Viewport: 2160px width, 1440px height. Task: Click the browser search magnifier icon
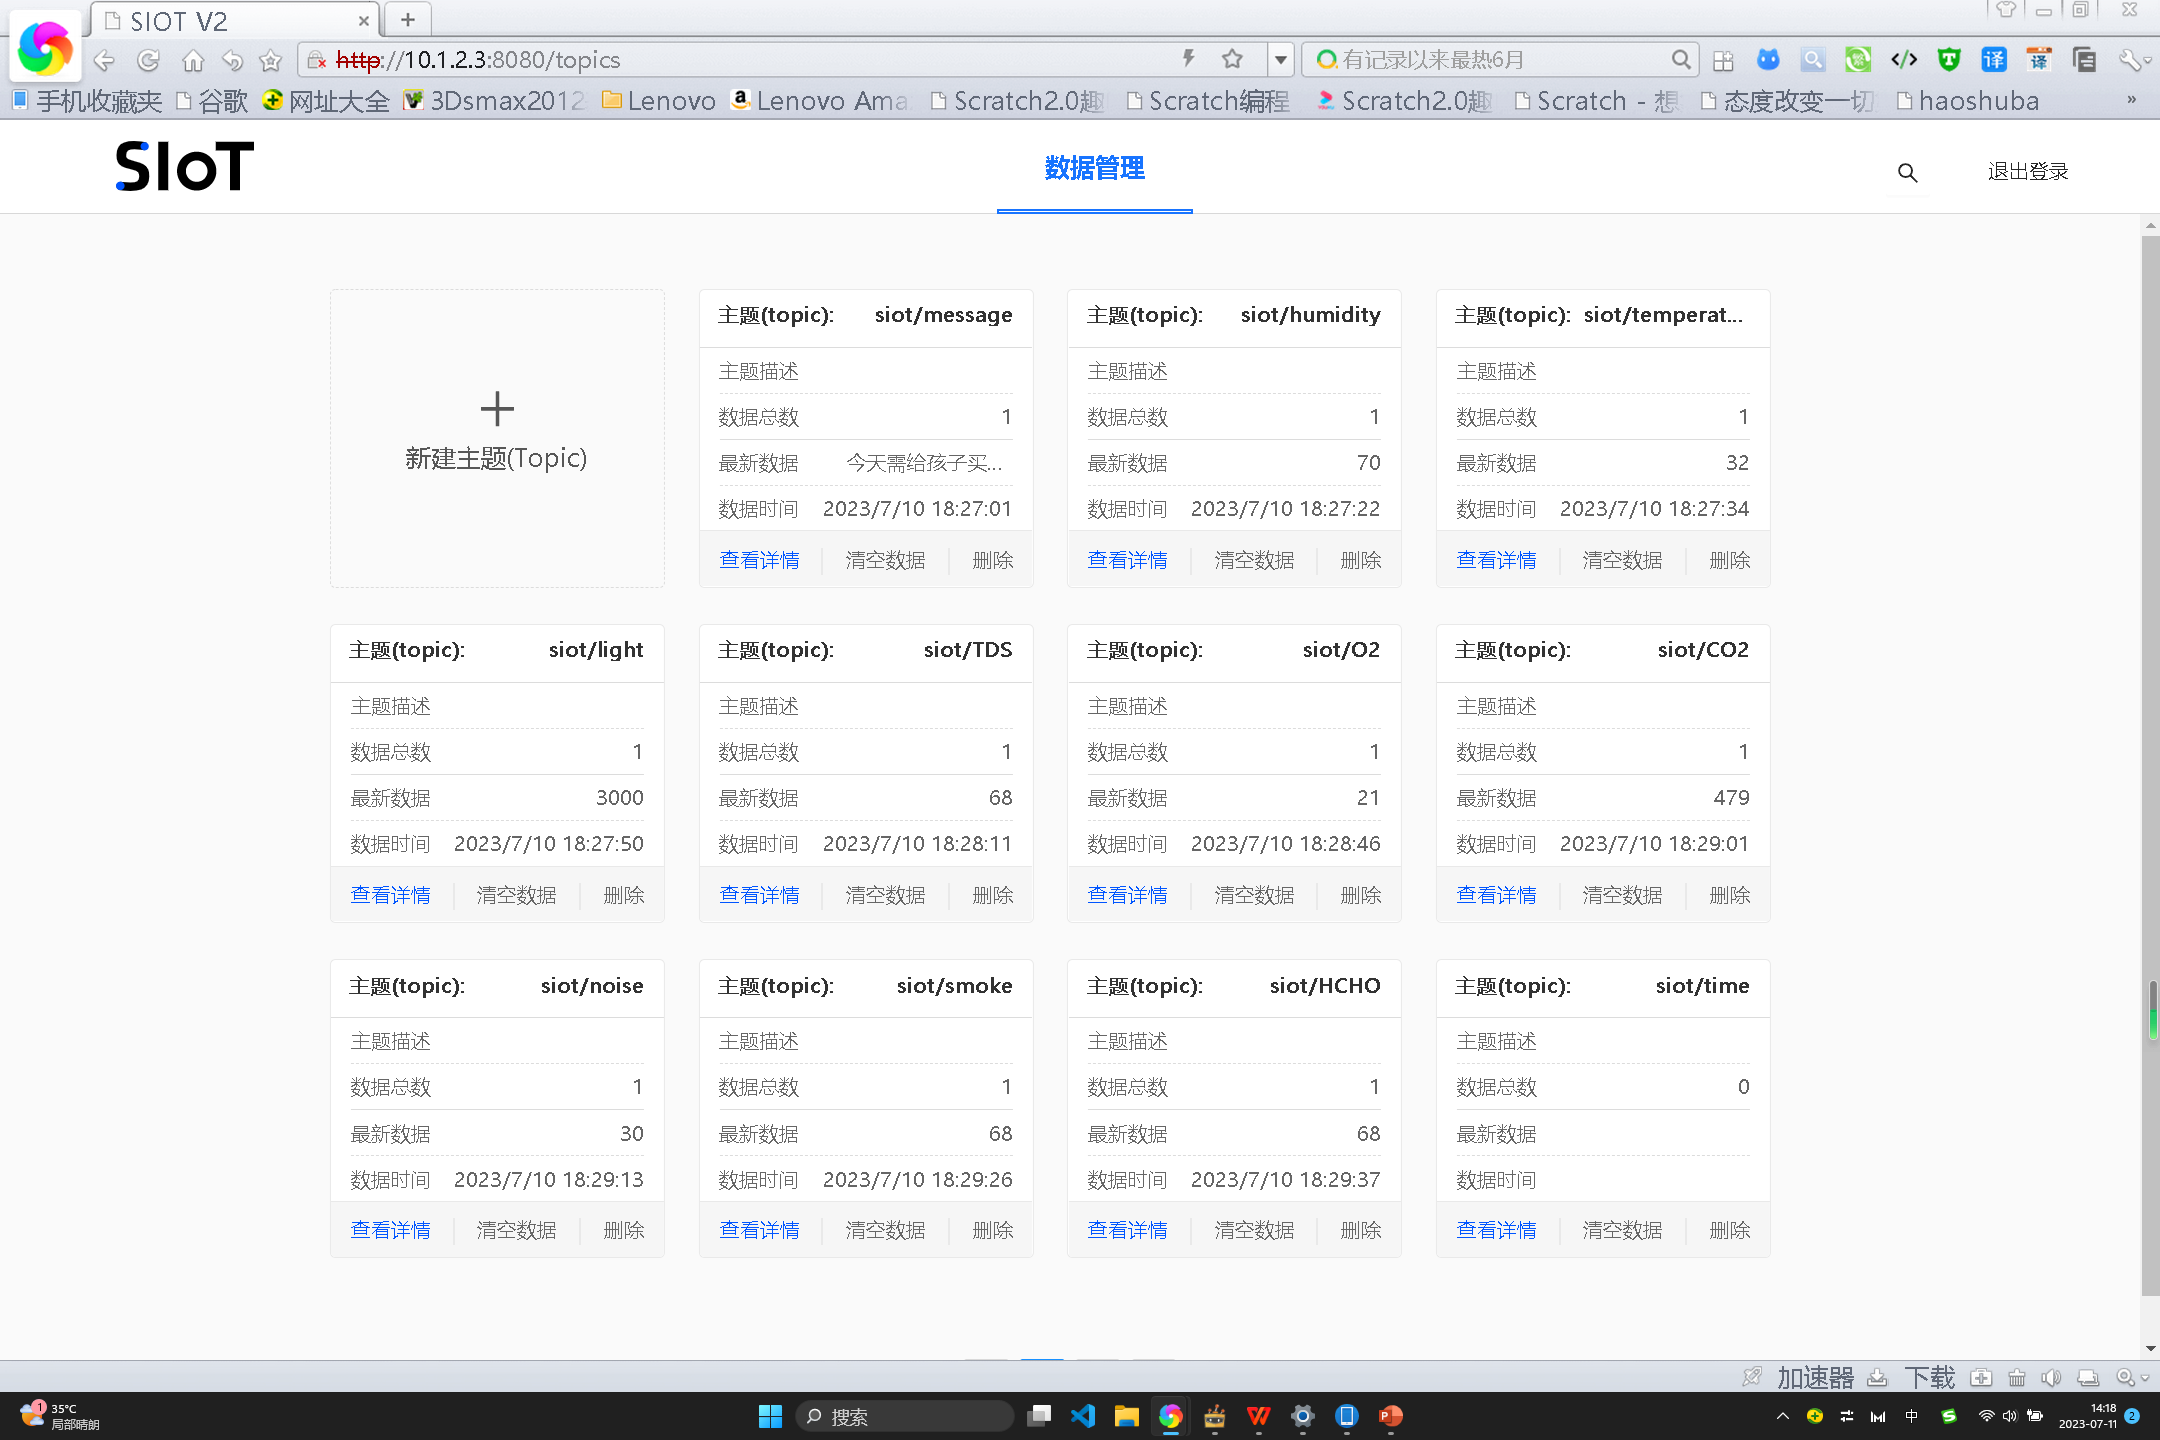click(1681, 60)
